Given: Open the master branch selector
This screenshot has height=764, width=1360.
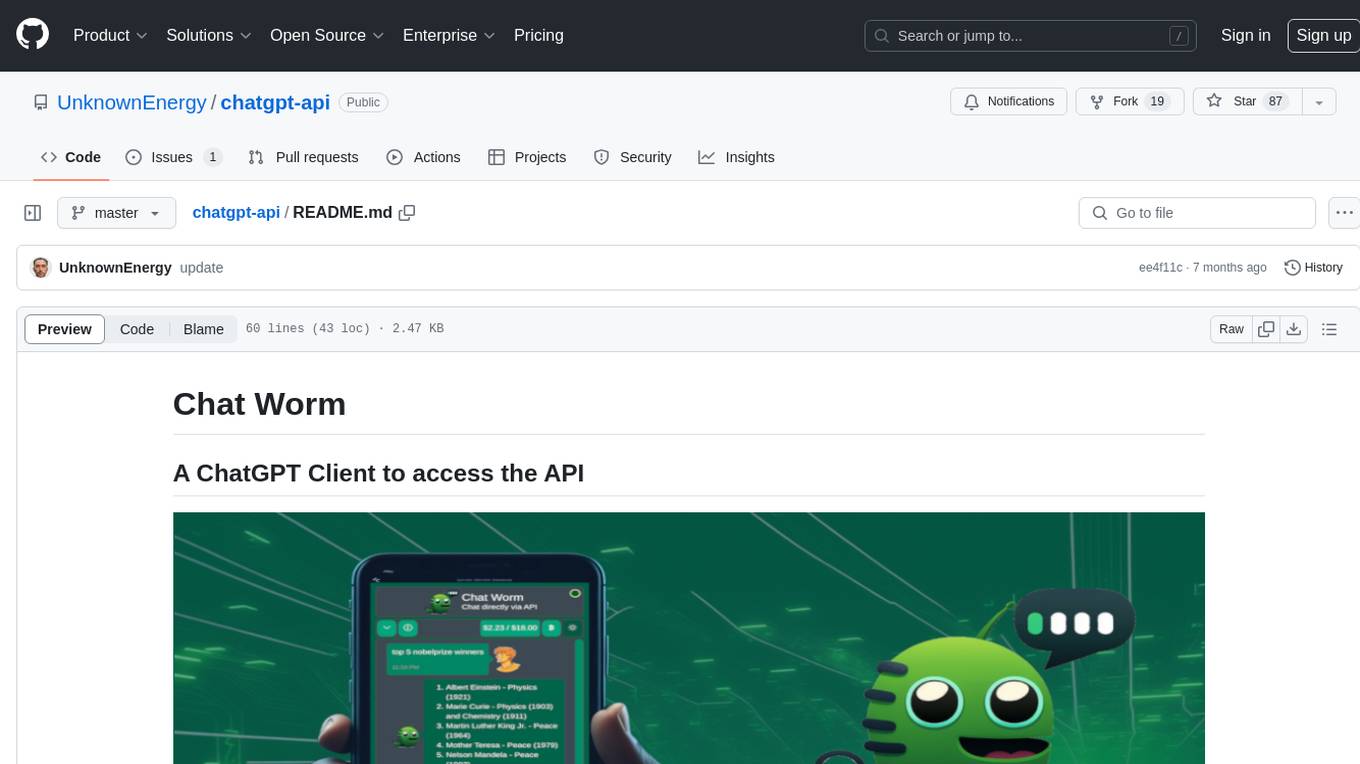Looking at the screenshot, I should click(x=116, y=213).
